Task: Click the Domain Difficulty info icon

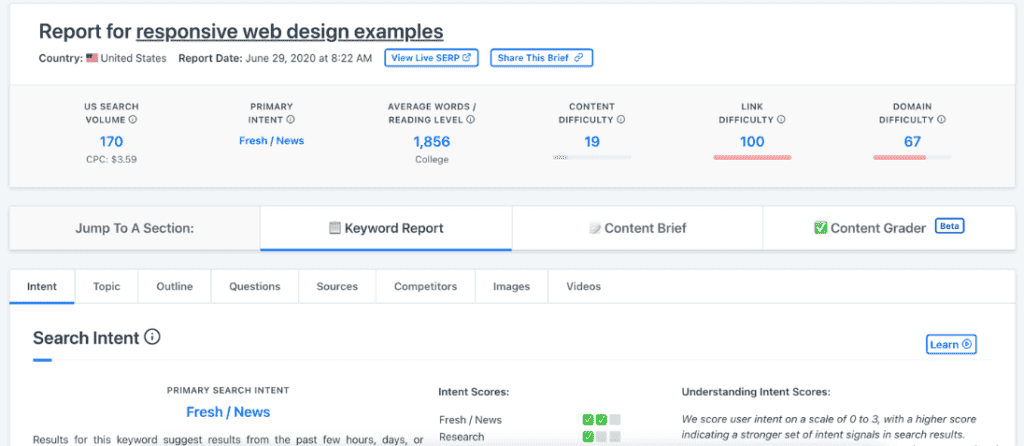Action: click(x=942, y=119)
